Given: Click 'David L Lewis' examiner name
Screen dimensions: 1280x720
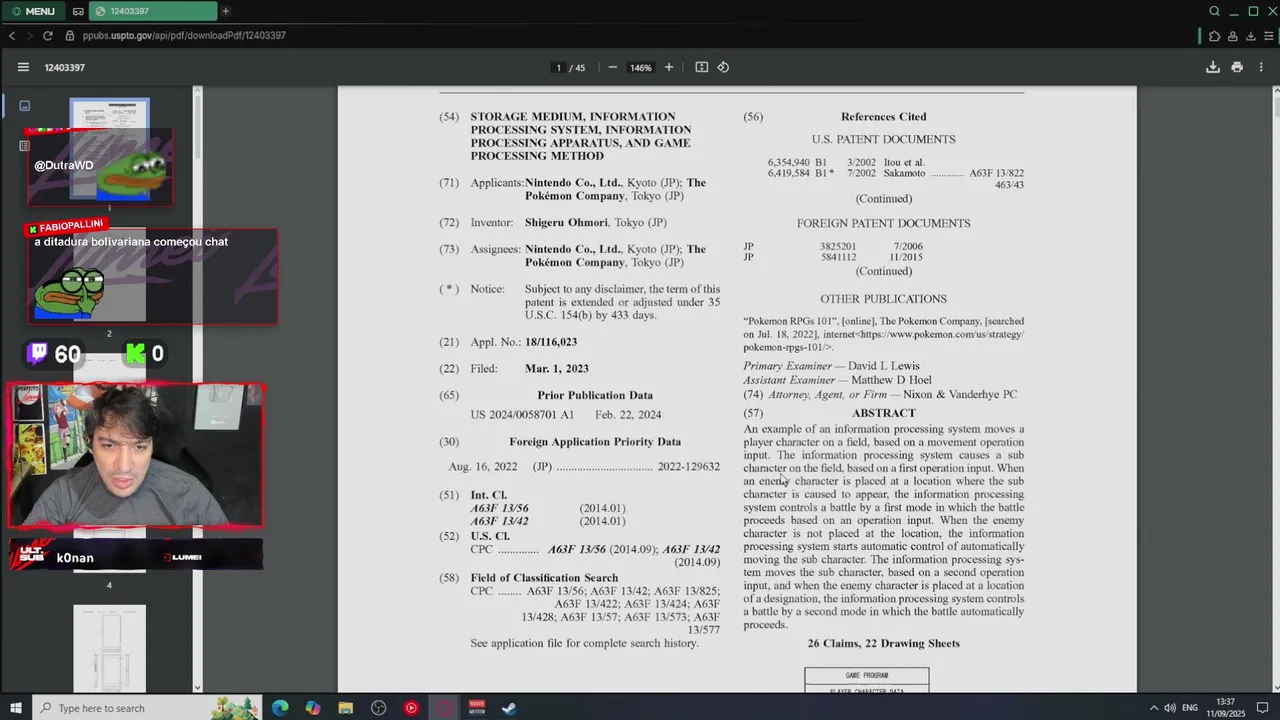Looking at the screenshot, I should (884, 366).
